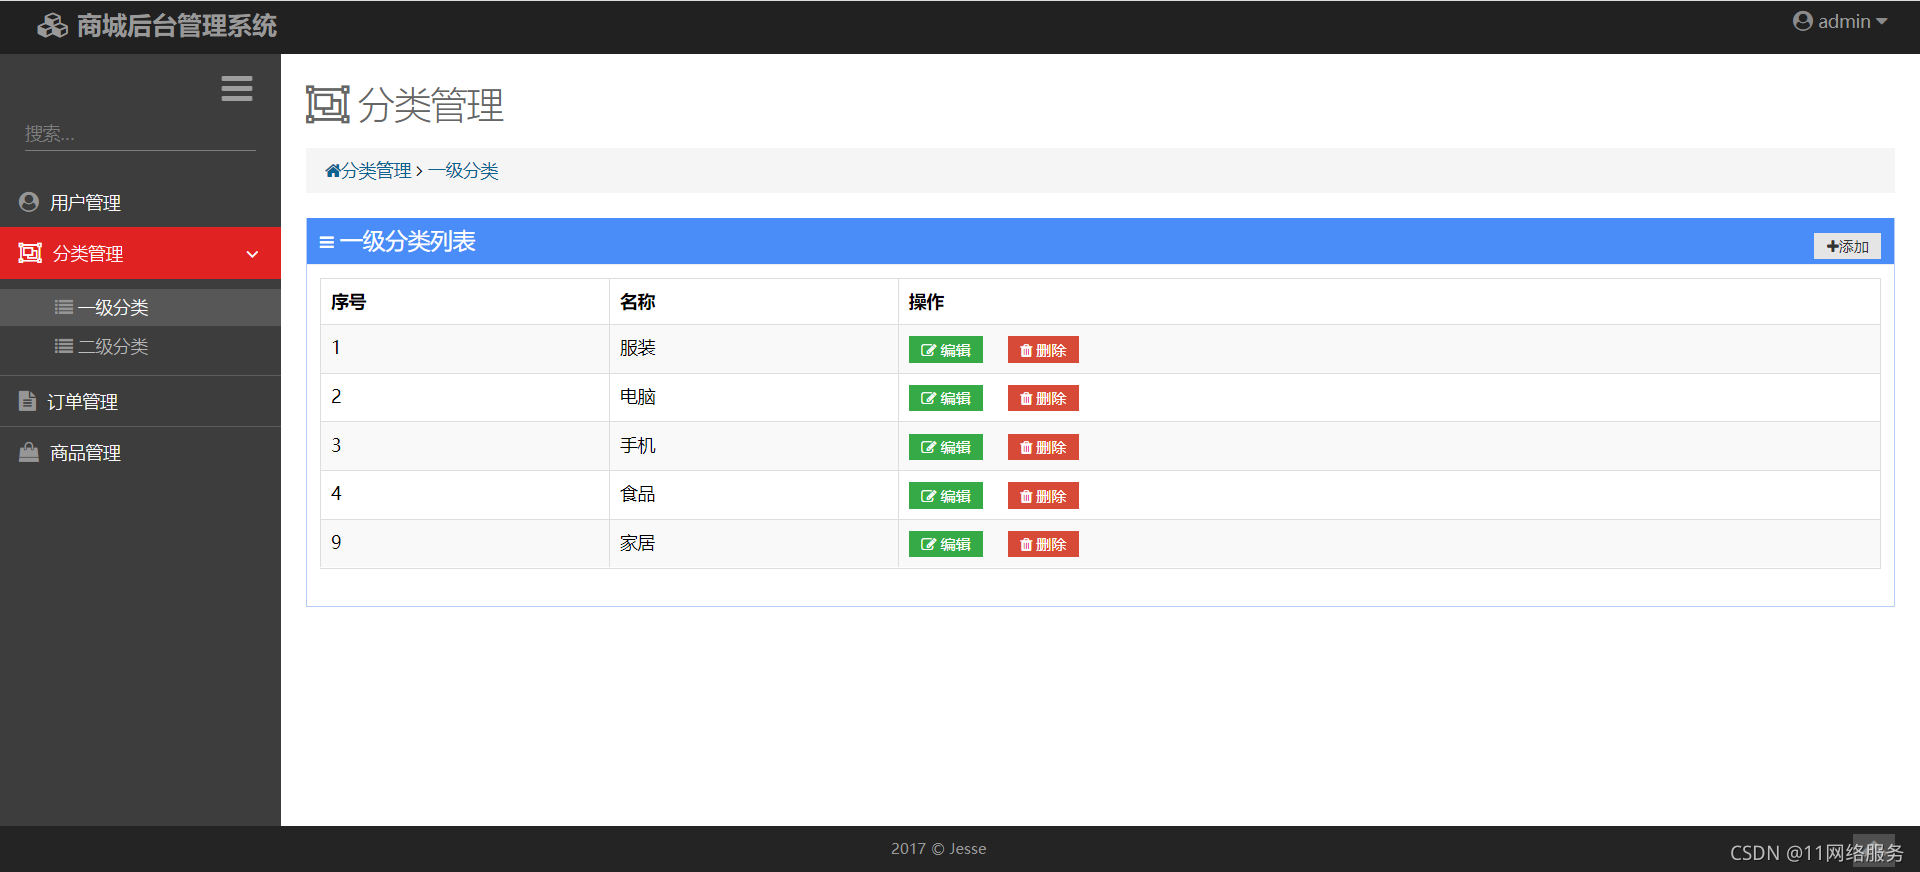Click the 手机 name cell
This screenshot has height=872, width=1920.
(x=754, y=446)
